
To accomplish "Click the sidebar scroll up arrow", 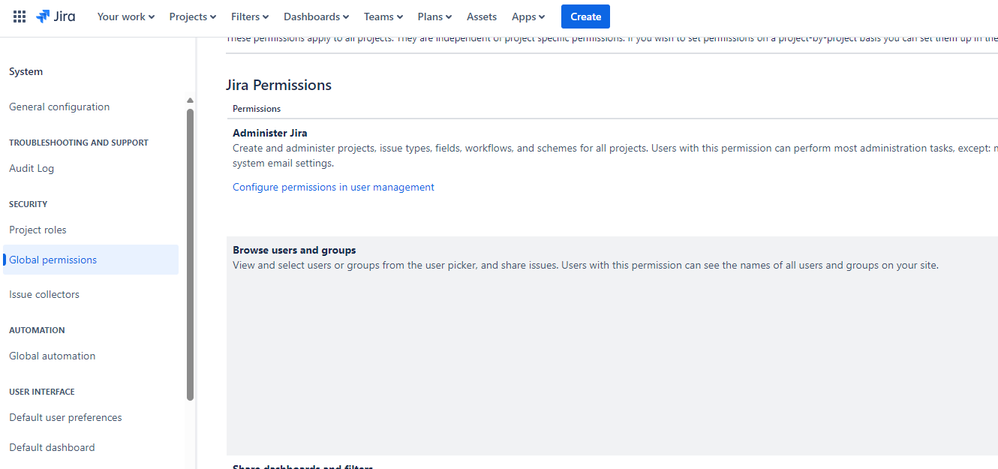I will pyautogui.click(x=190, y=101).
